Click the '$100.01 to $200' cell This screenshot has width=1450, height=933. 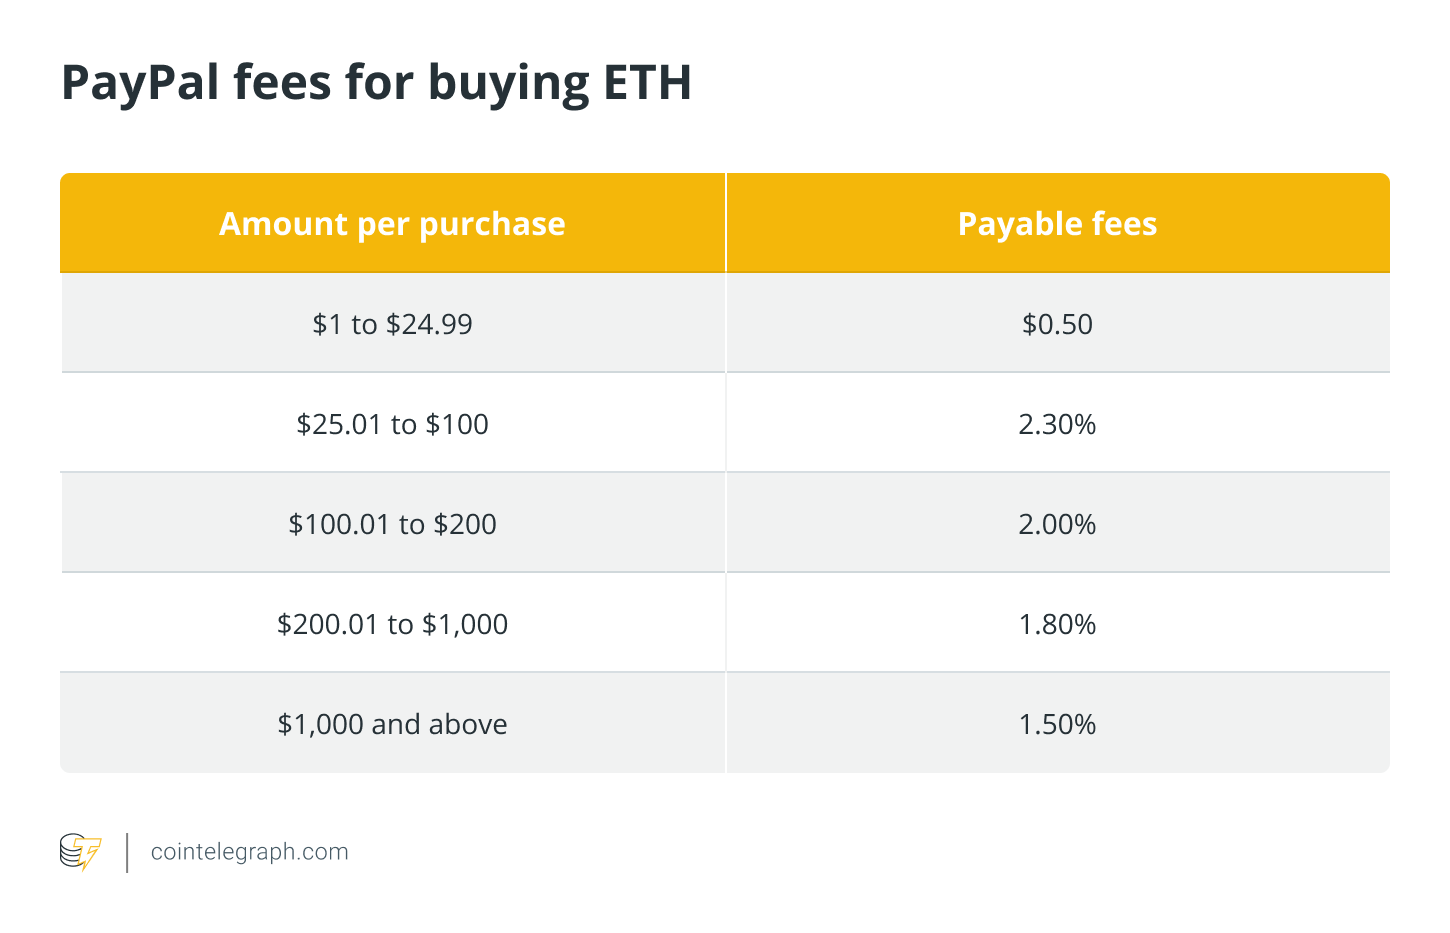[x=393, y=523]
